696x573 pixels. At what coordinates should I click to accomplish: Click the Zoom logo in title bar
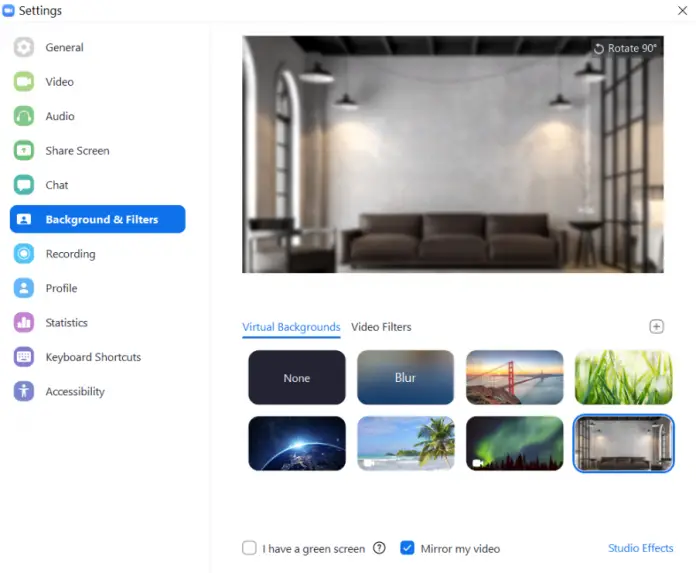point(8,10)
